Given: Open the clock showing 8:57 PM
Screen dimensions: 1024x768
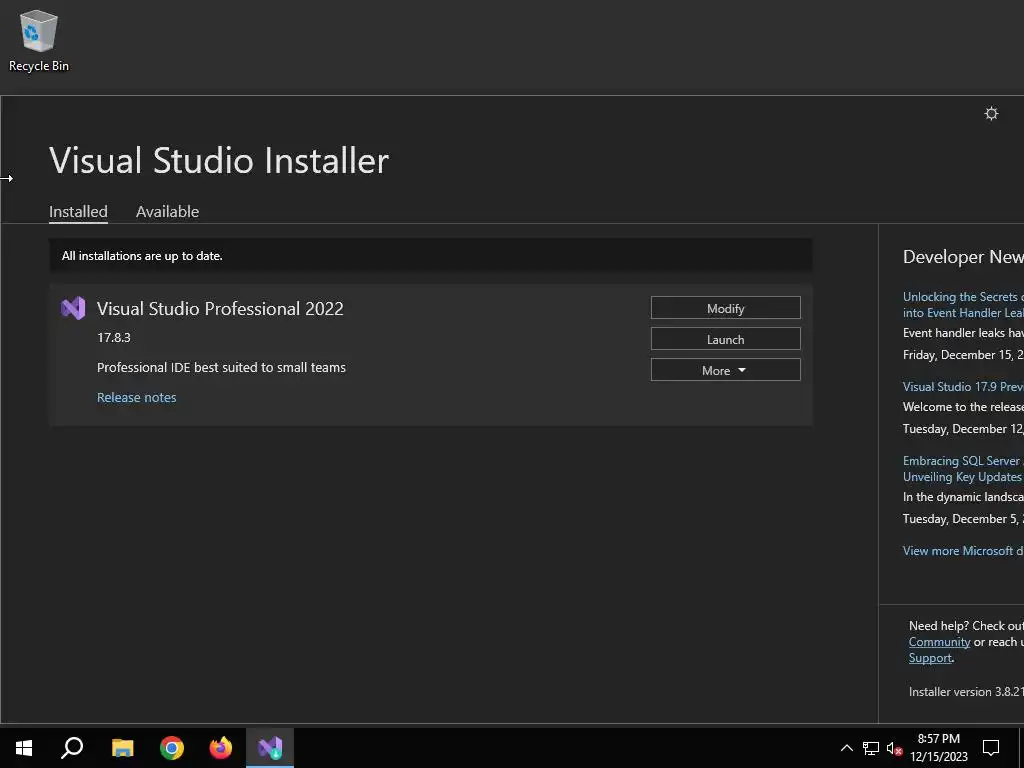Looking at the screenshot, I should [938, 748].
